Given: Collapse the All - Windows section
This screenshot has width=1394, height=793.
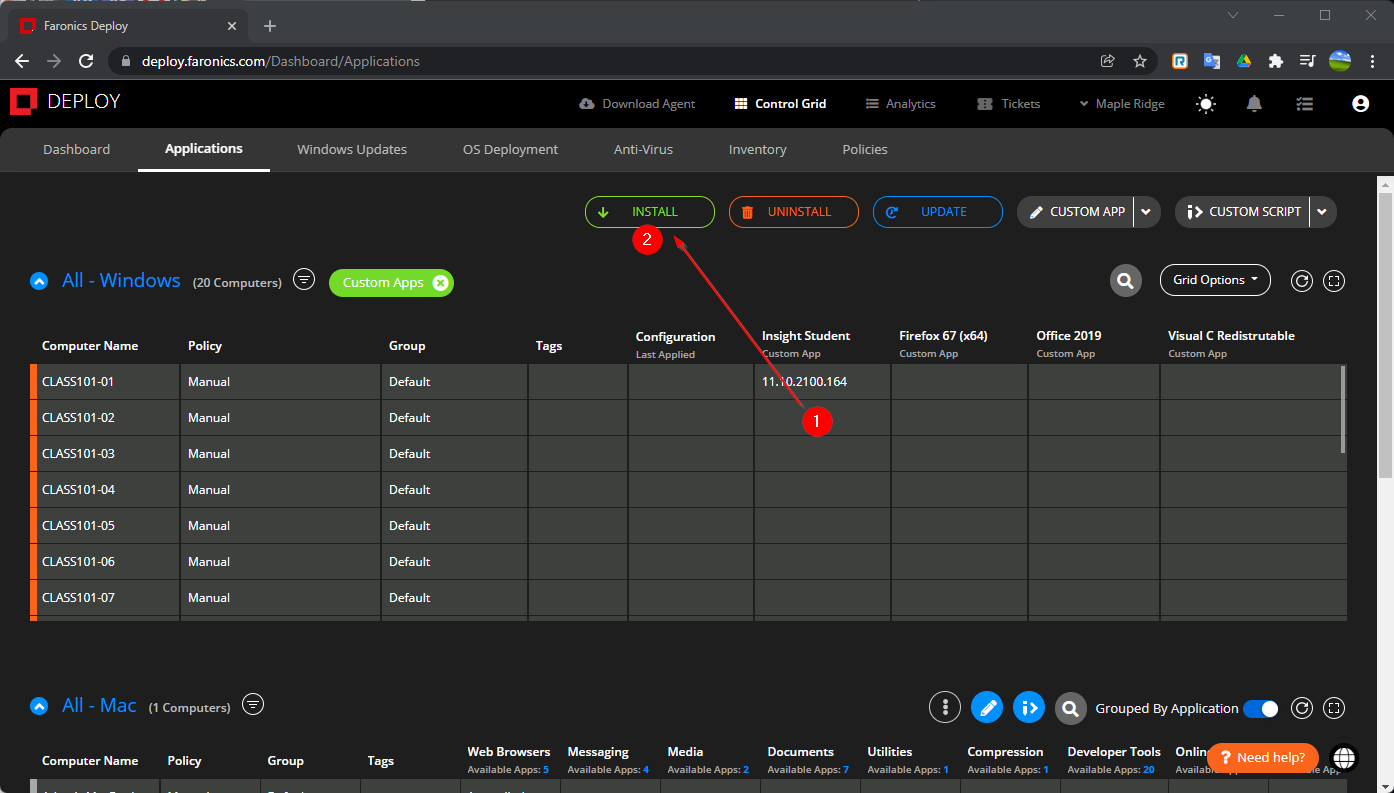Looking at the screenshot, I should 39,282.
